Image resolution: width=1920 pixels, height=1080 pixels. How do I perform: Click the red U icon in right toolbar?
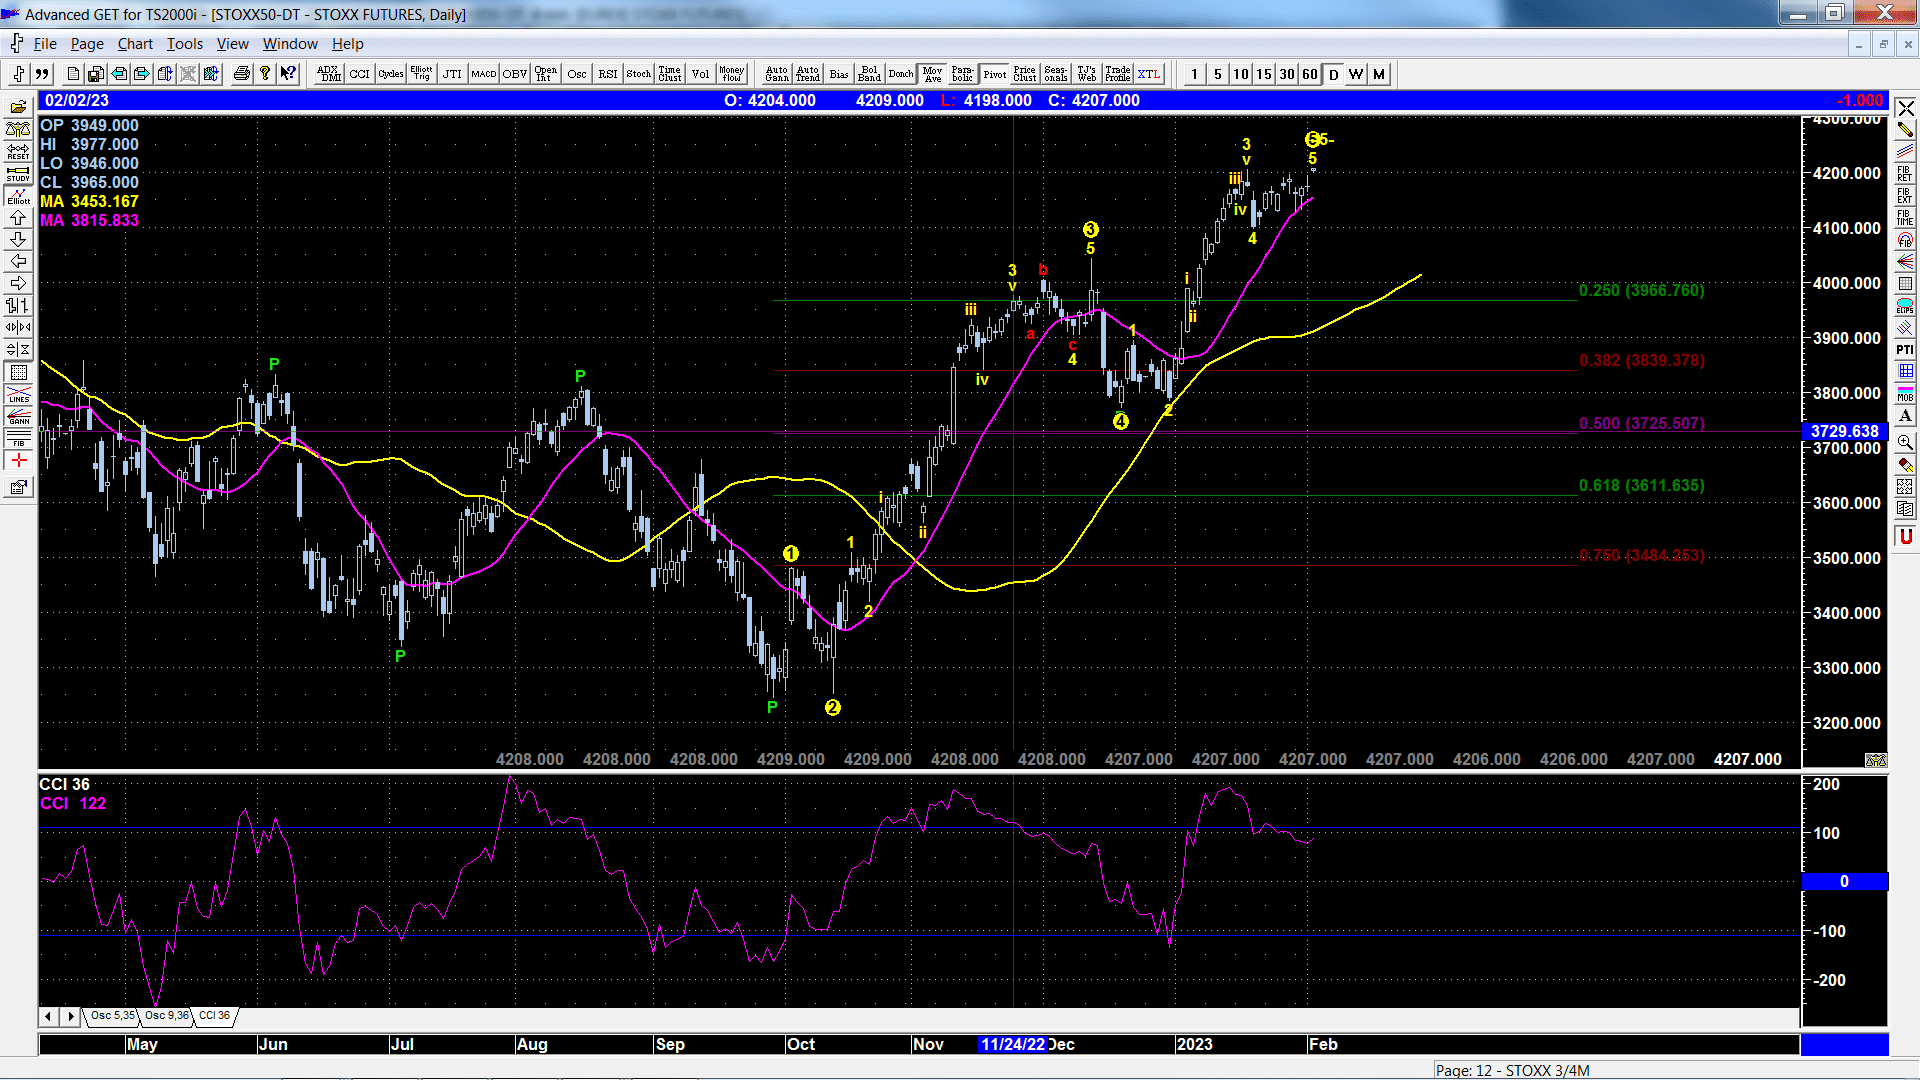tap(1905, 537)
